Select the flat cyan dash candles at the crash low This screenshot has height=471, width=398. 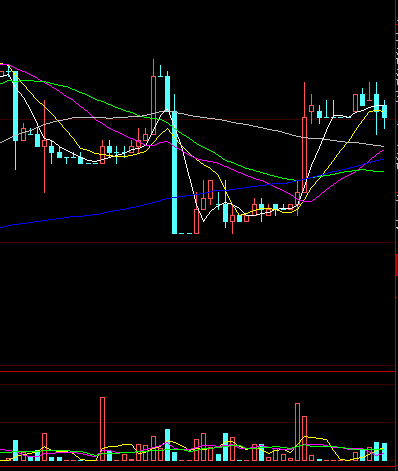pyautogui.click(x=186, y=233)
